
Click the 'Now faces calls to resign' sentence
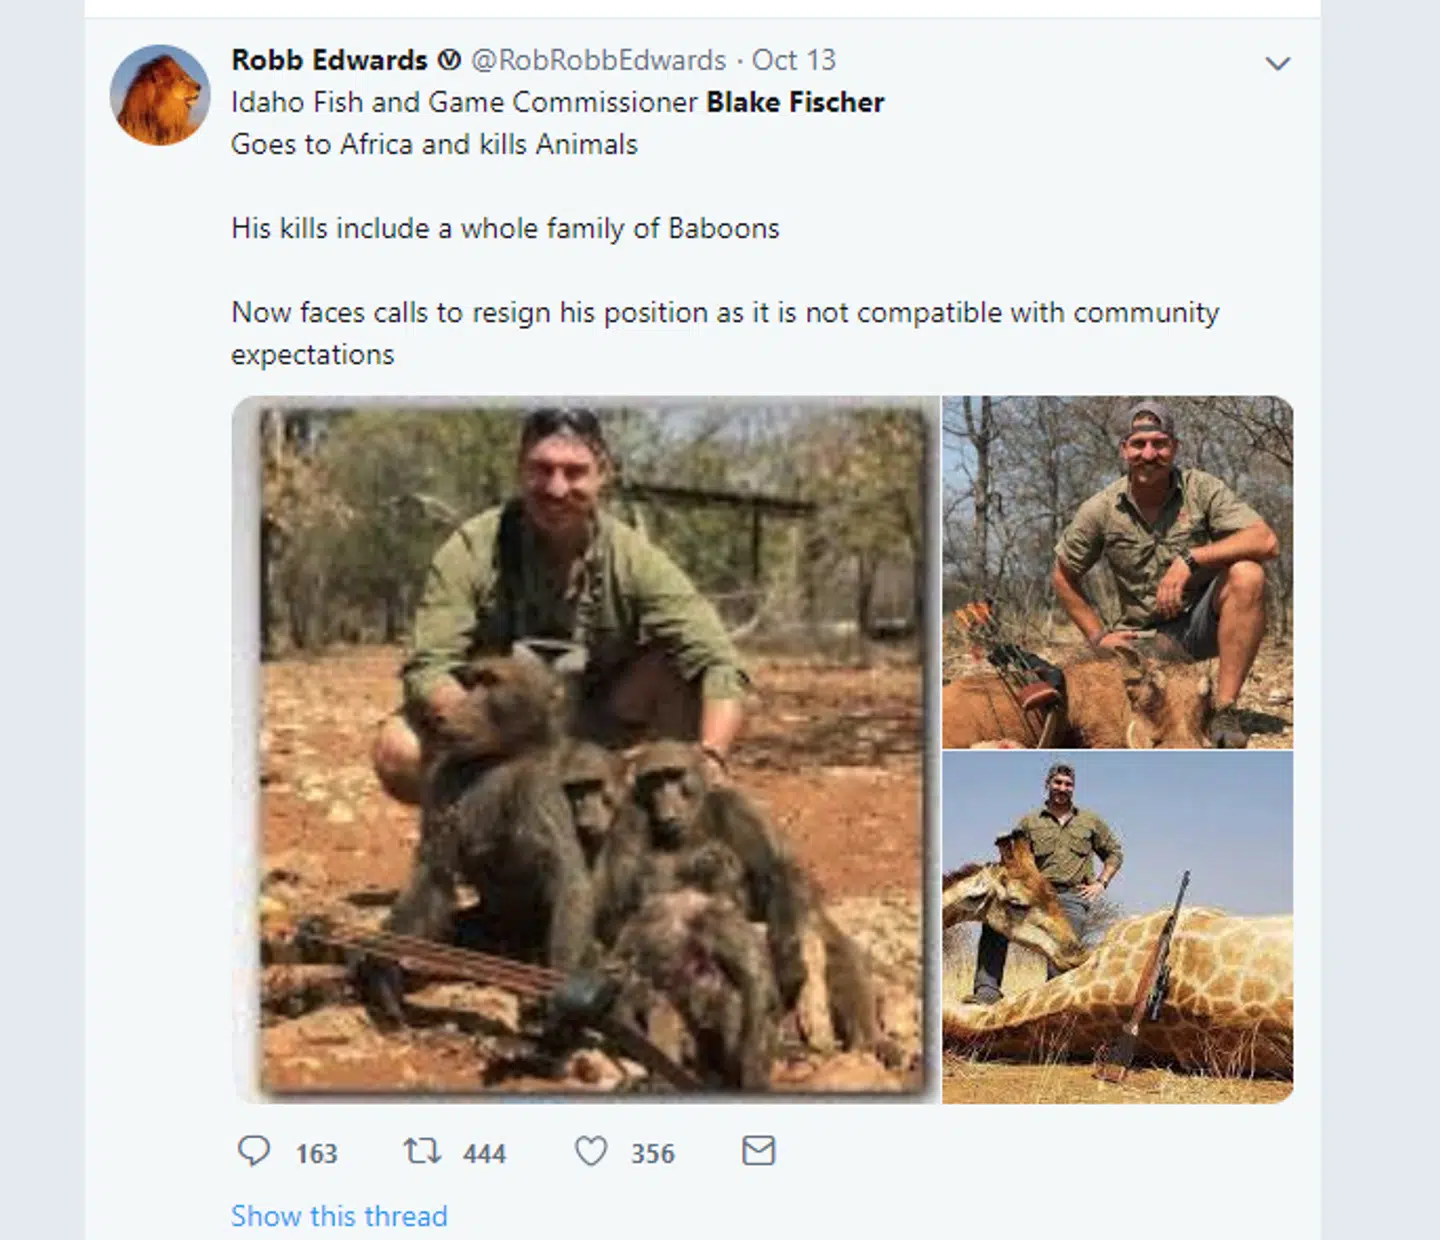tap(725, 313)
